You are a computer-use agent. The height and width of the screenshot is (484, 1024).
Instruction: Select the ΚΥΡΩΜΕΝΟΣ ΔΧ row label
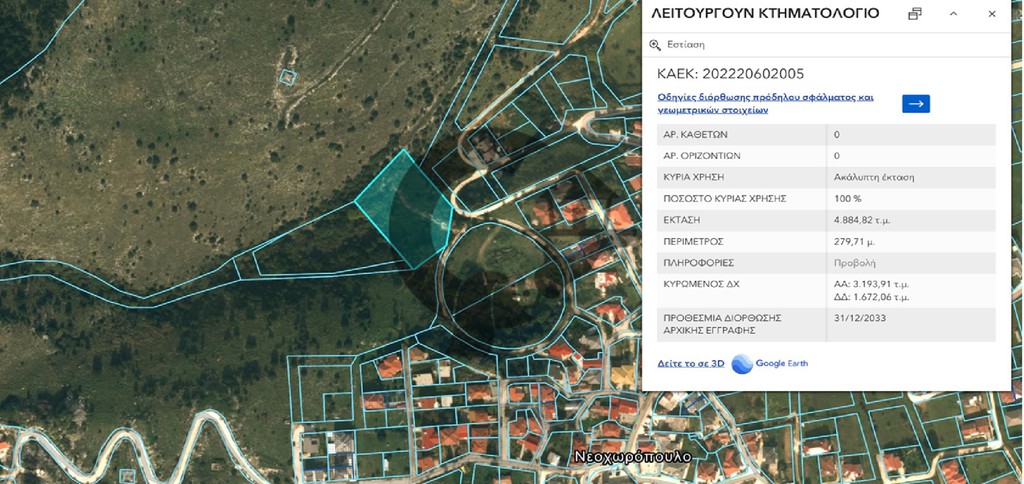click(701, 285)
